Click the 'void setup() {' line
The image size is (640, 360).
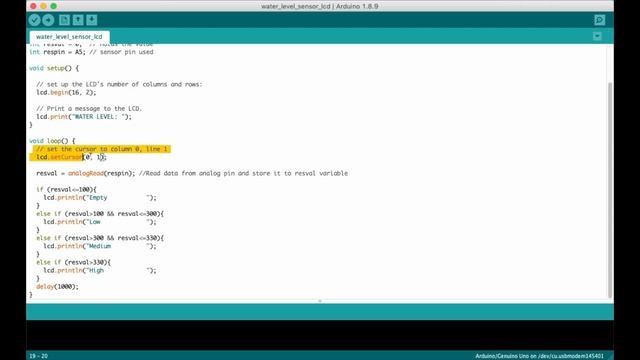coord(54,68)
